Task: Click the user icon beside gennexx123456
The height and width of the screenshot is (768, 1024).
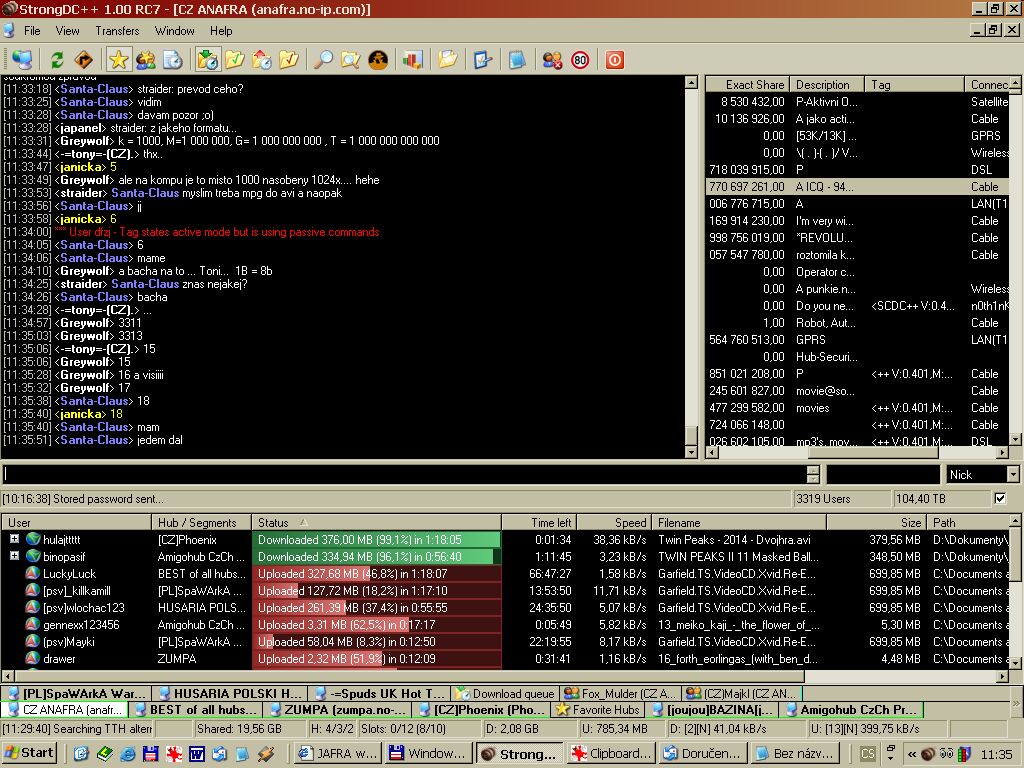Action: coord(33,624)
